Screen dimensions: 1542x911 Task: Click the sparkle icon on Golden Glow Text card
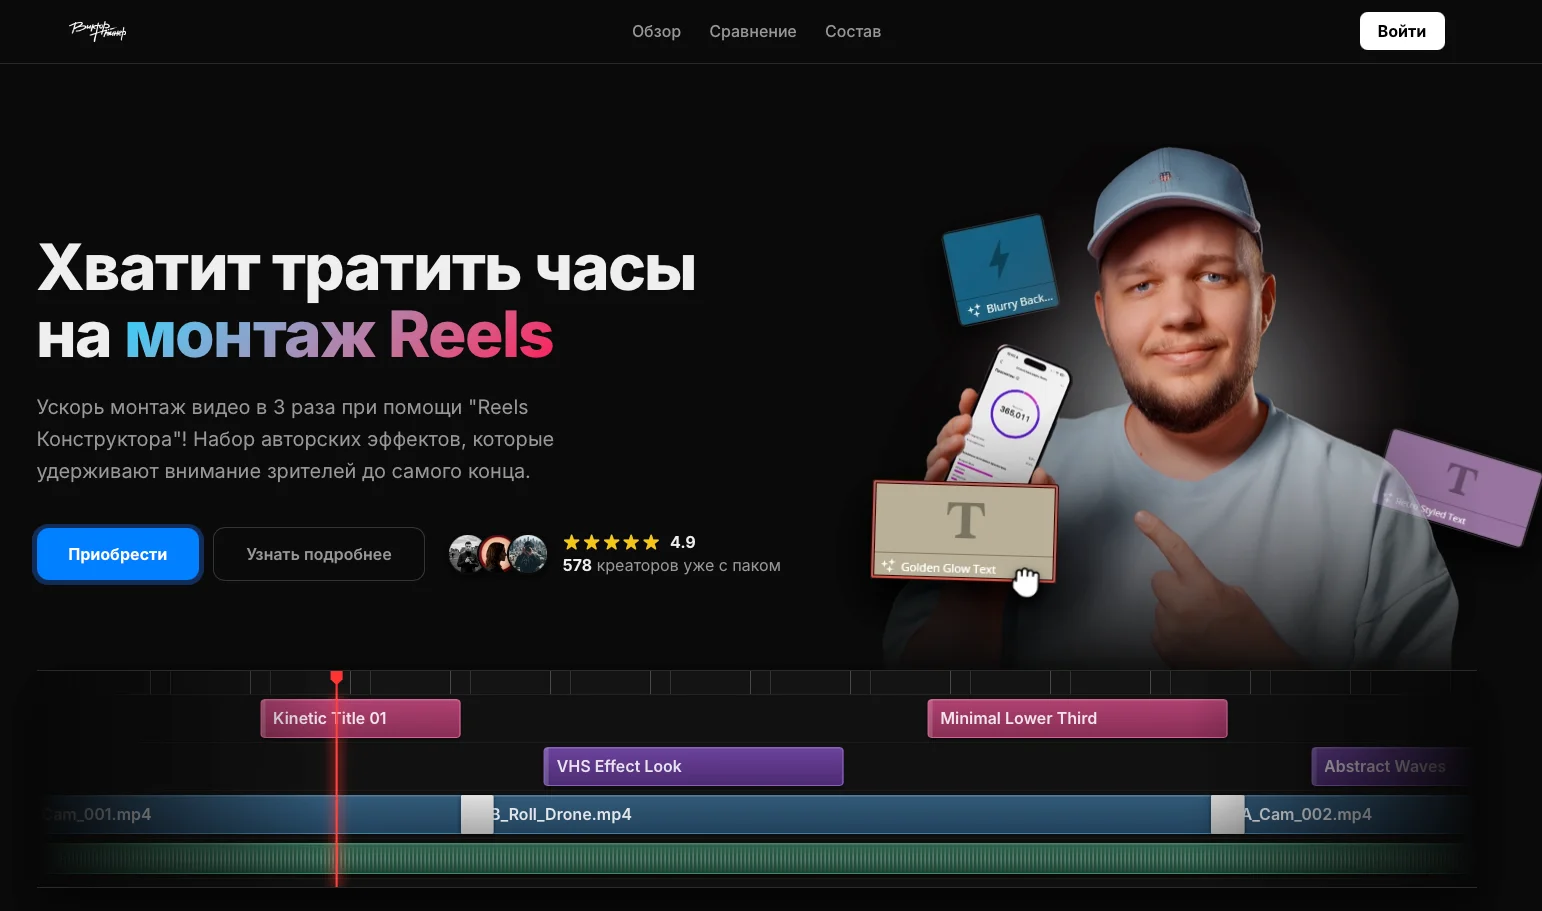click(x=887, y=566)
